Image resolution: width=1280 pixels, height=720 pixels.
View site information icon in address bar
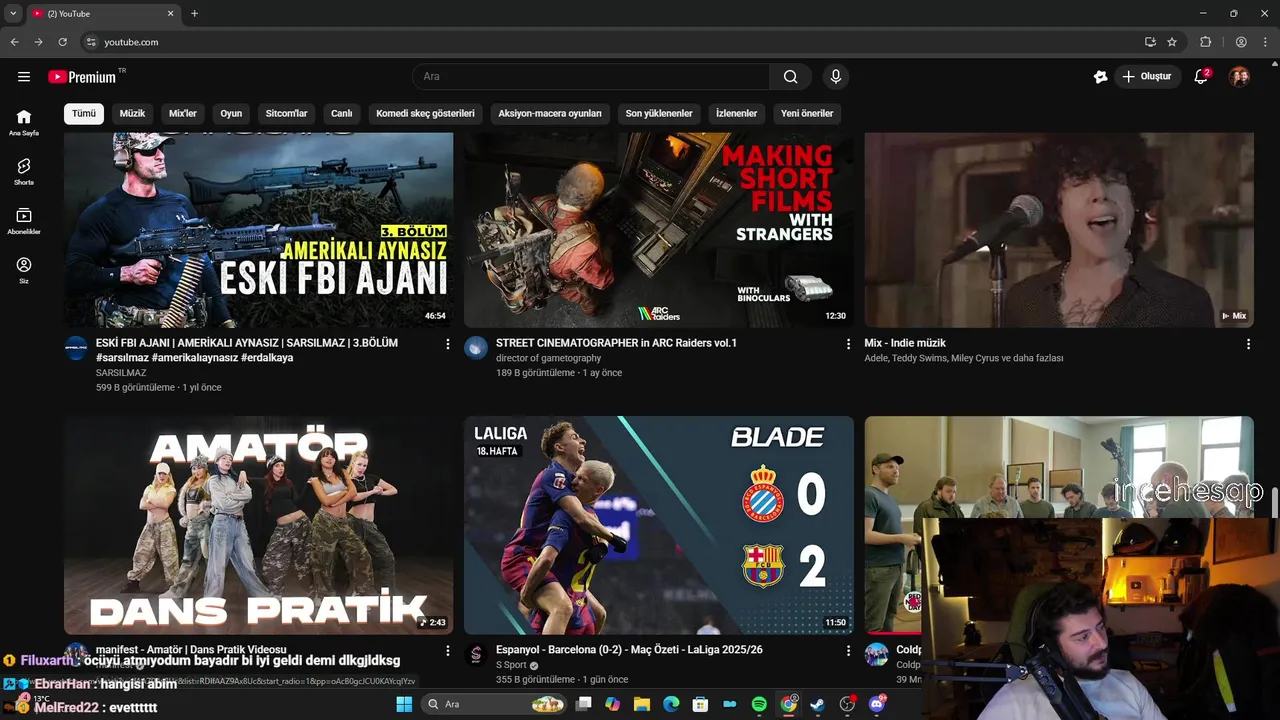[x=90, y=42]
